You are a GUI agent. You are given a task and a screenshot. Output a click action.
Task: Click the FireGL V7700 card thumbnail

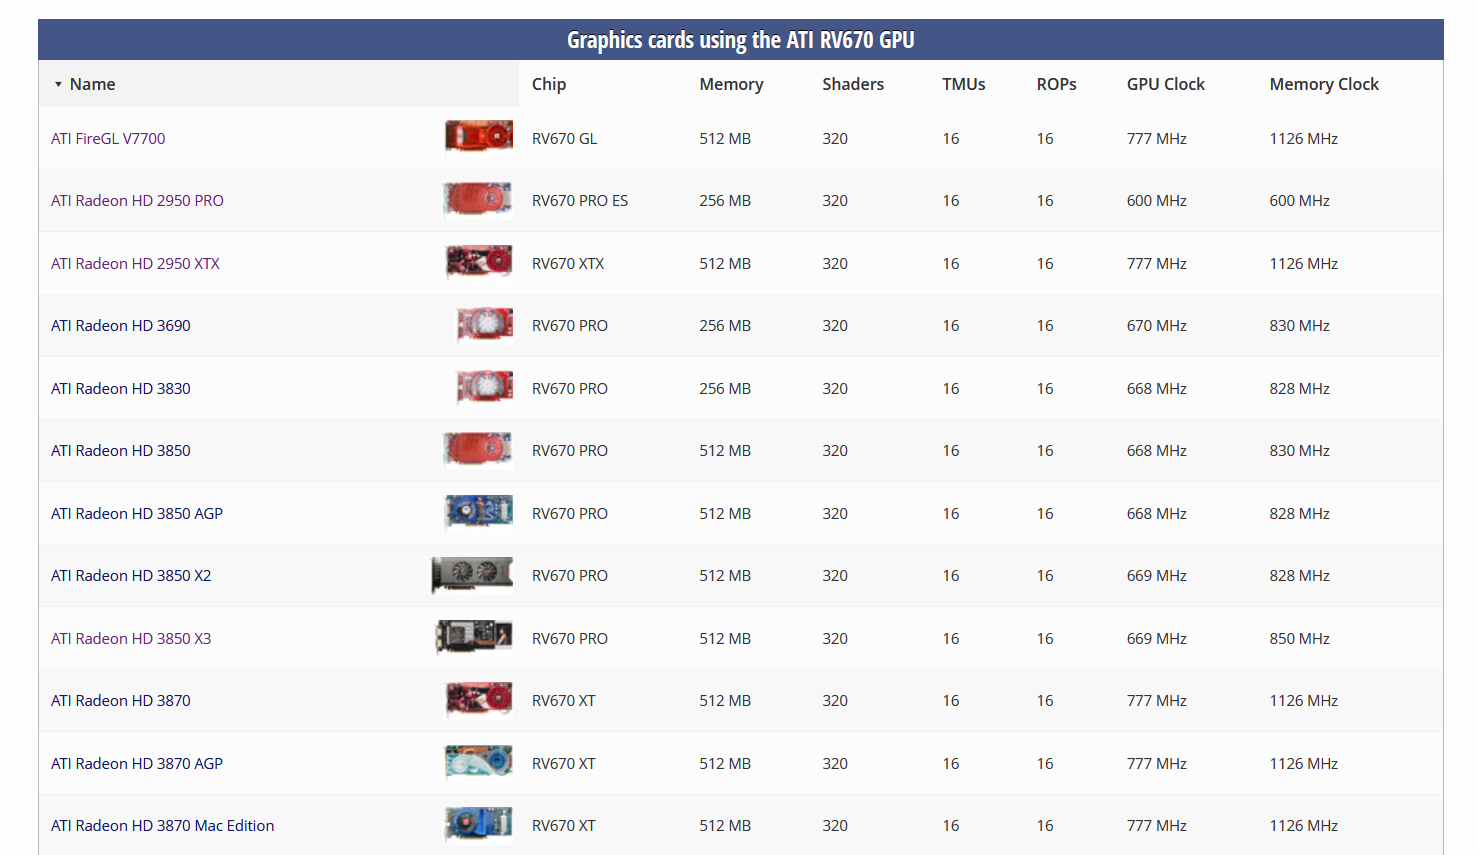(x=479, y=136)
